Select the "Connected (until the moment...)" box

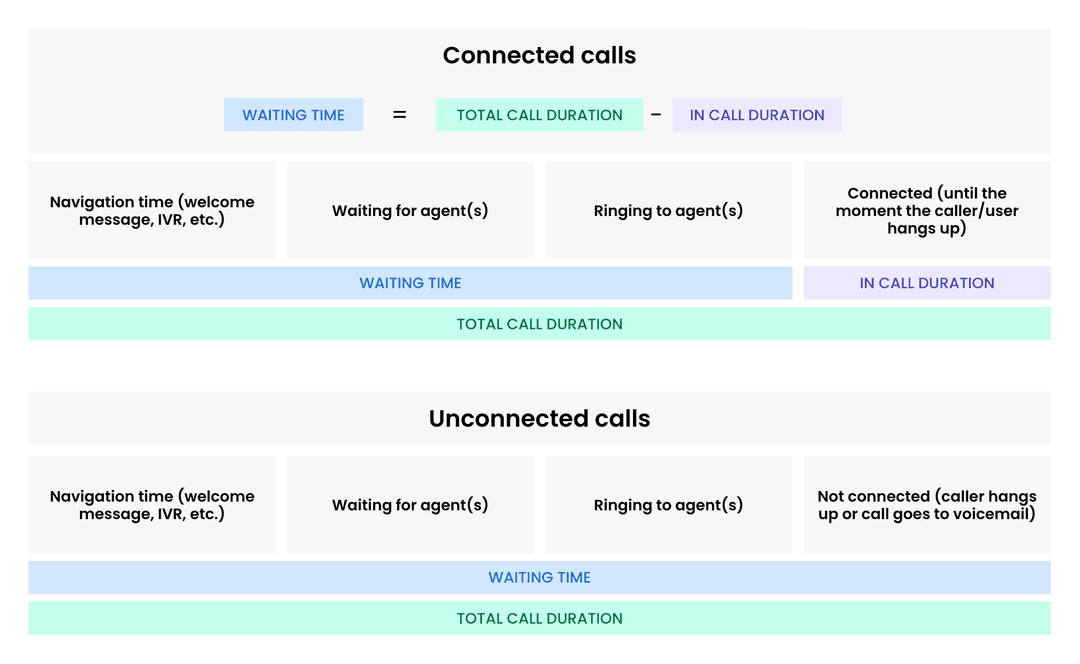pos(927,211)
